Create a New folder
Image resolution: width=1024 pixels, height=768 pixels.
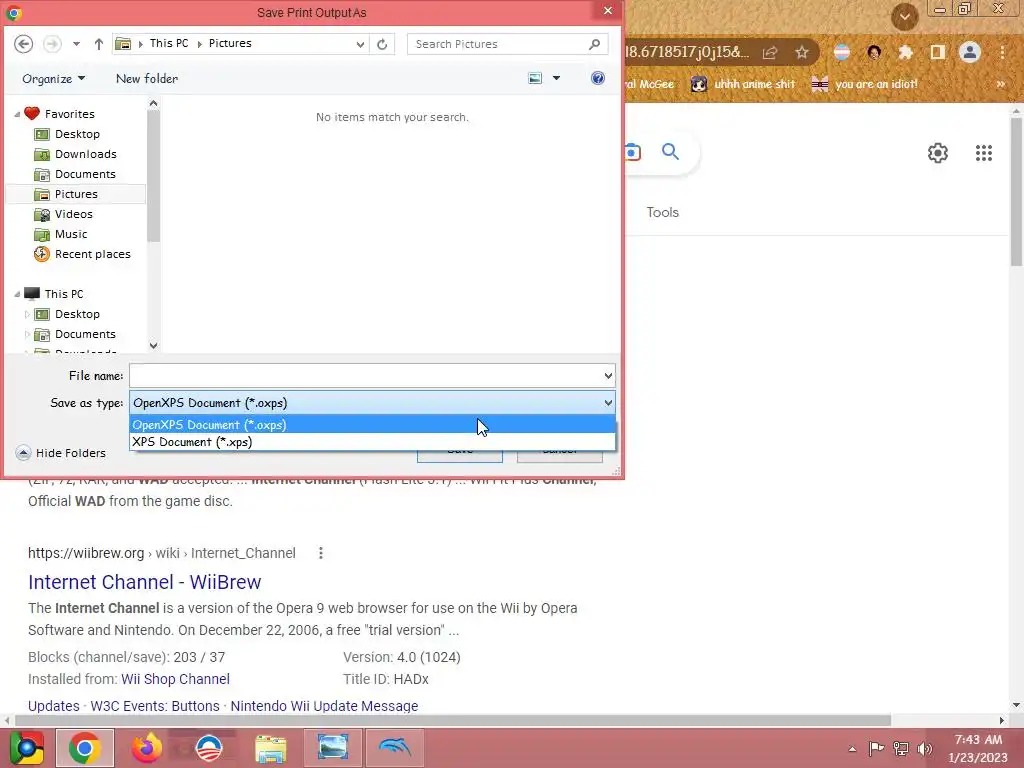147,78
